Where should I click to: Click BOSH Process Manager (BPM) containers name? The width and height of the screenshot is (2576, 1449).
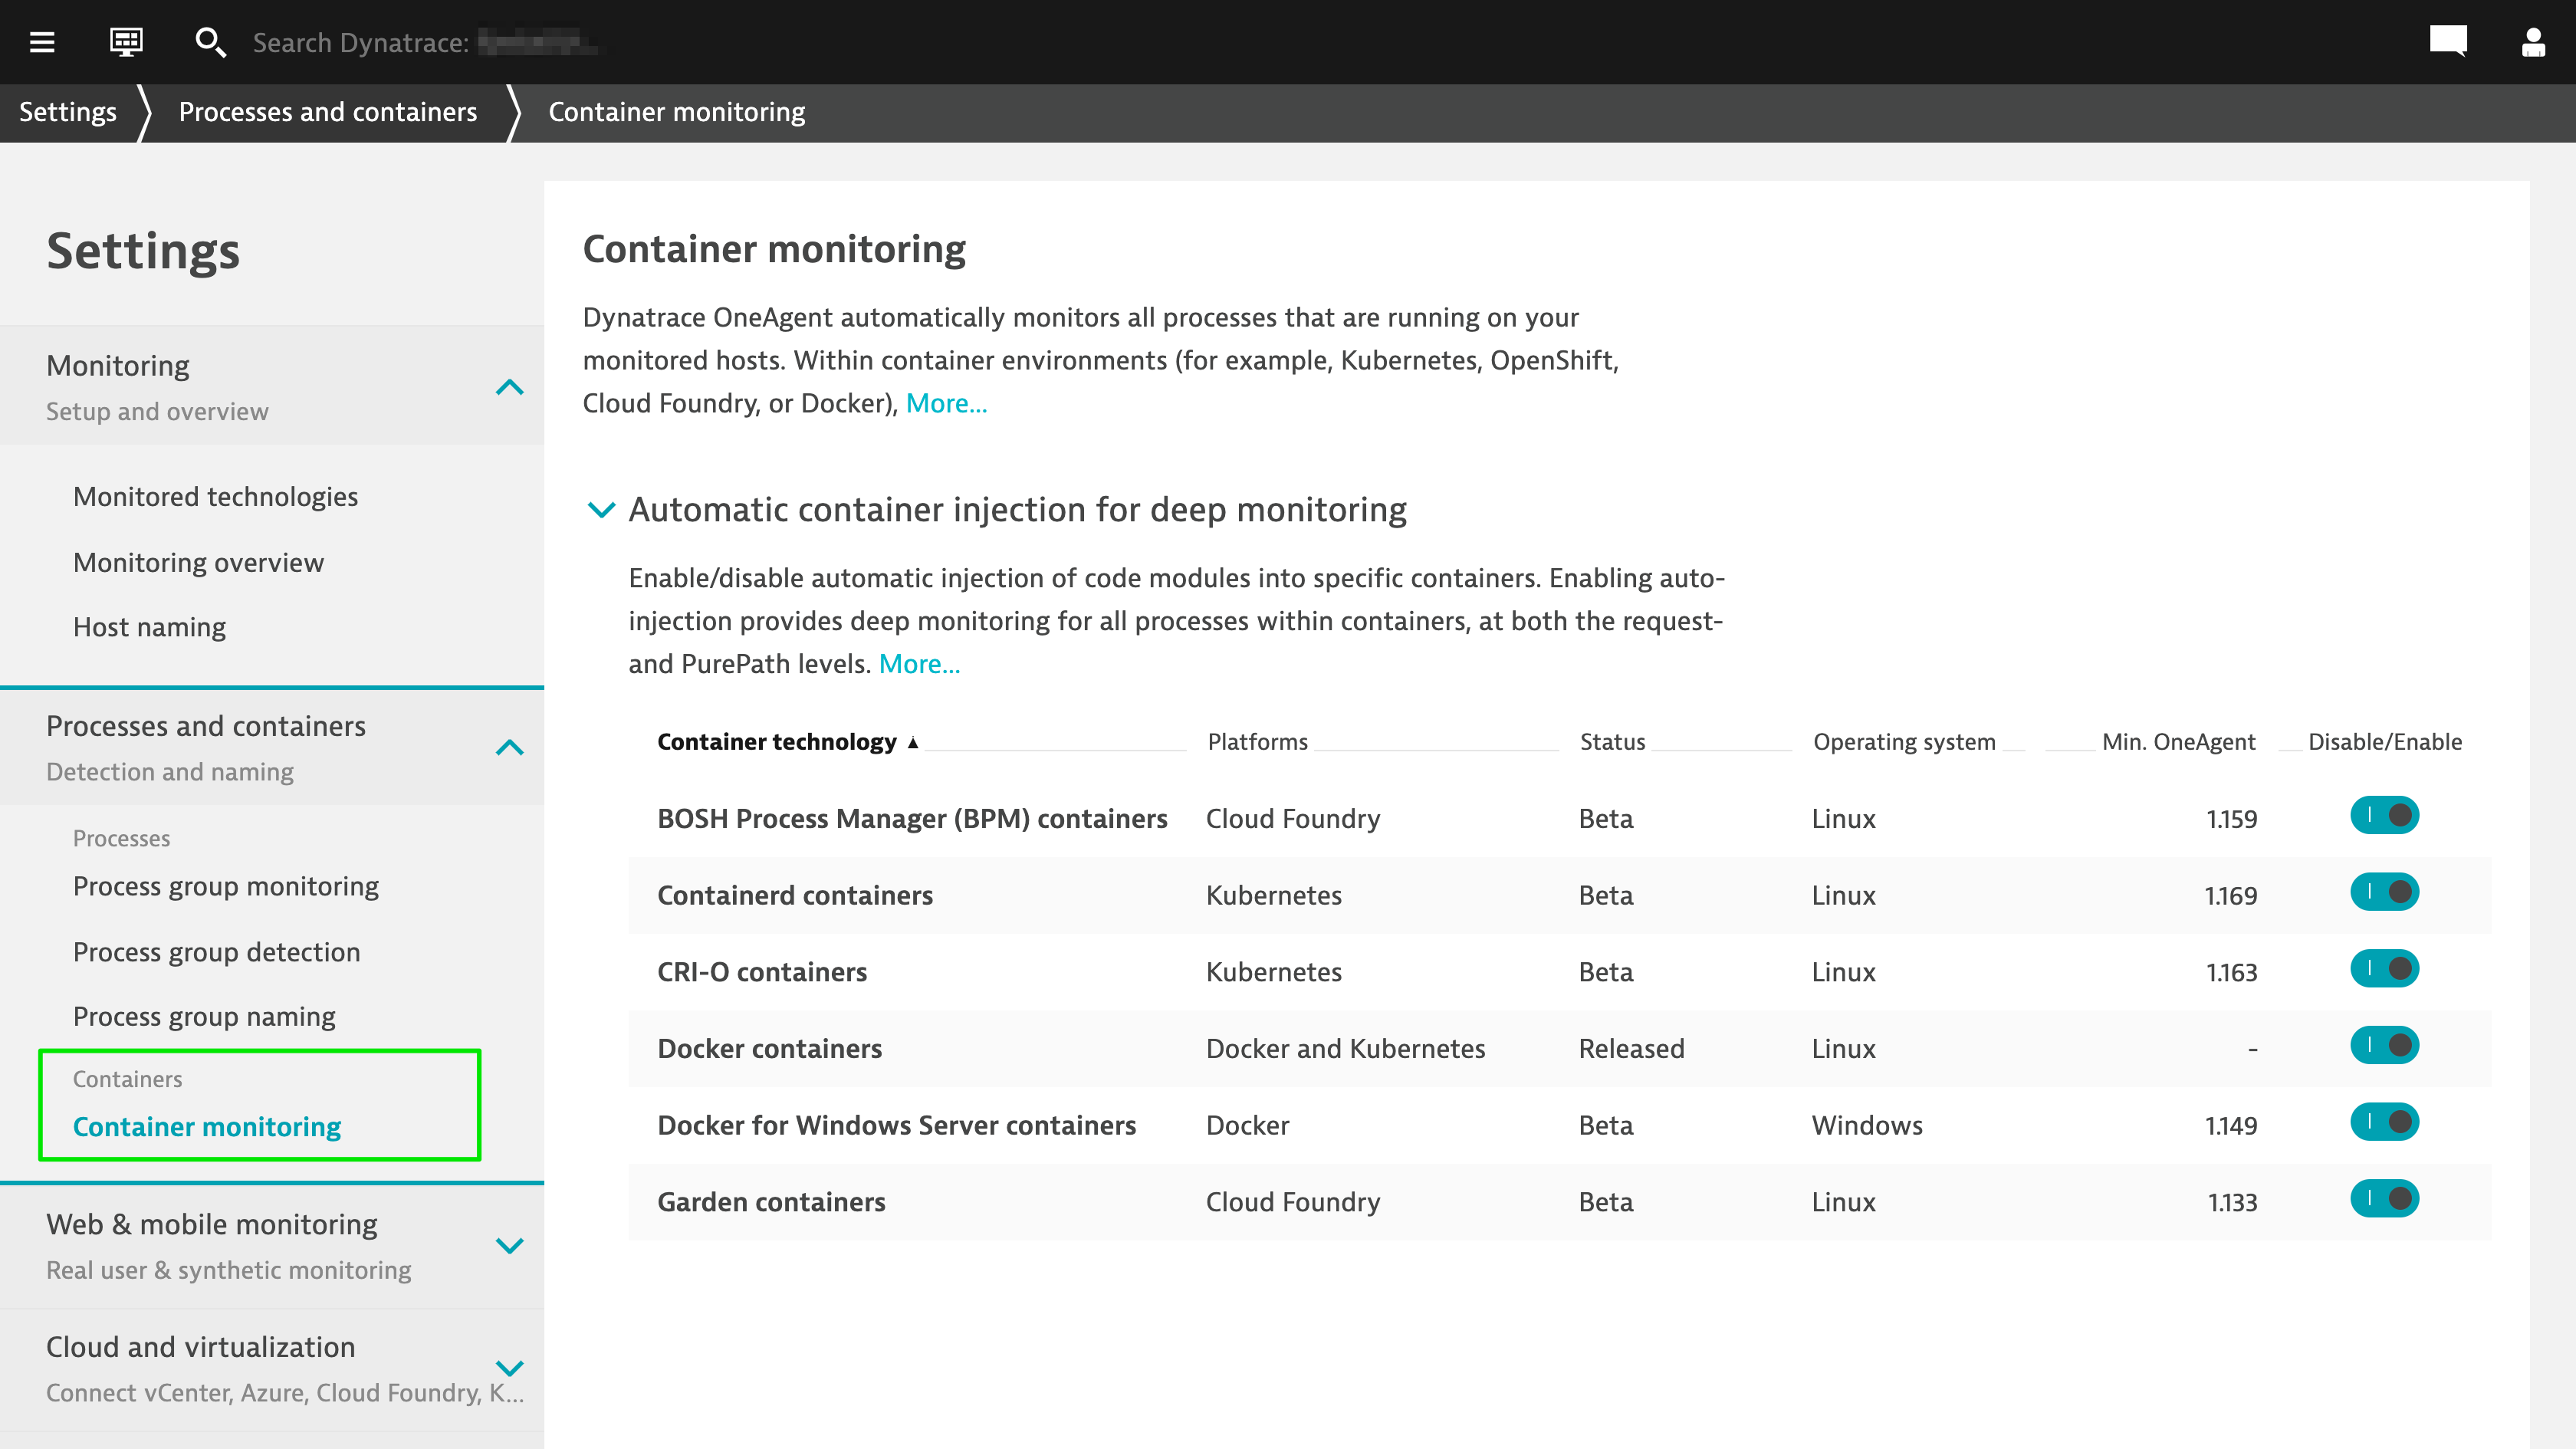click(x=912, y=819)
